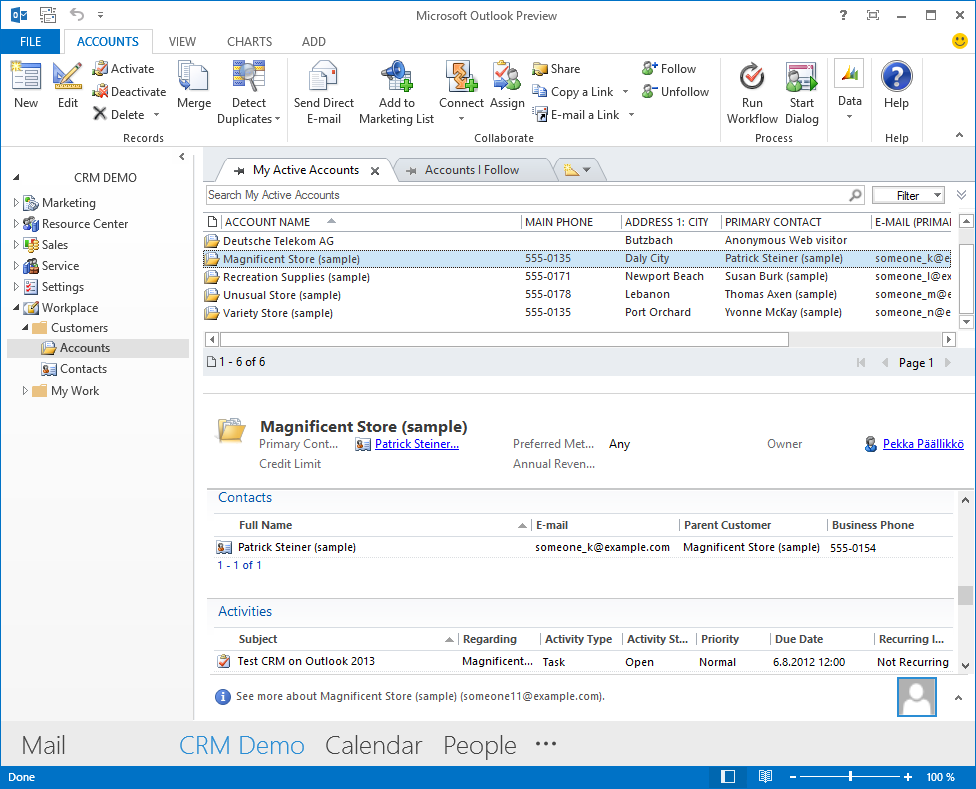This screenshot has height=789, width=976.
Task: Expand the Resource Center node
Action: tap(16, 223)
